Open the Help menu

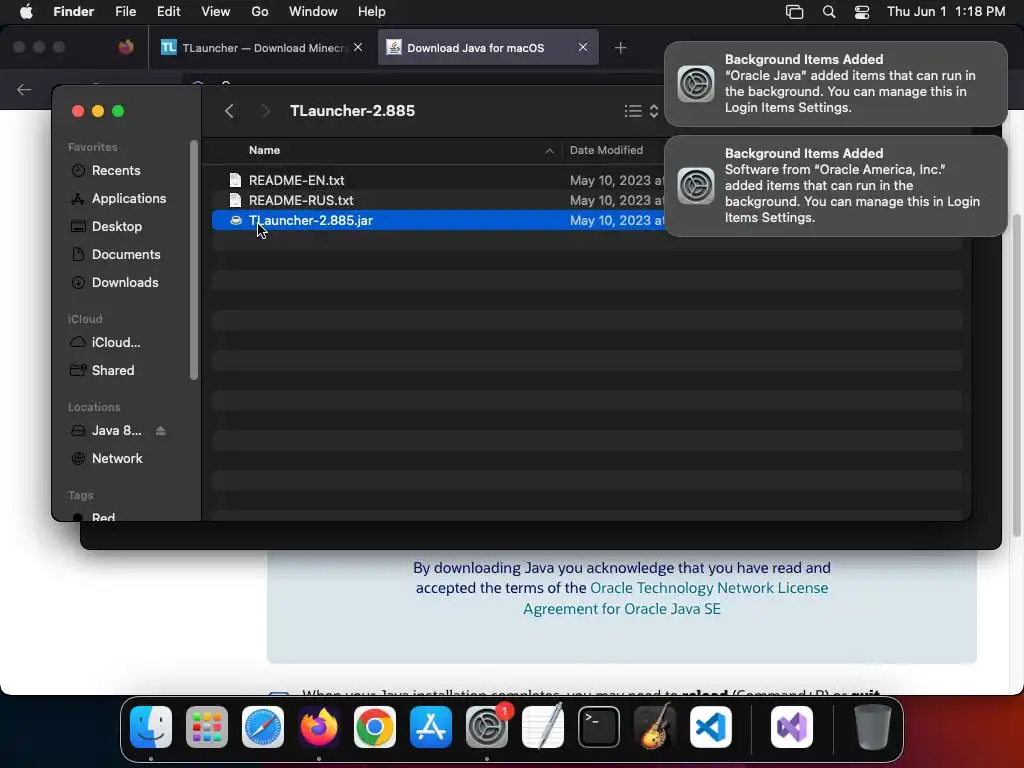pos(372,12)
